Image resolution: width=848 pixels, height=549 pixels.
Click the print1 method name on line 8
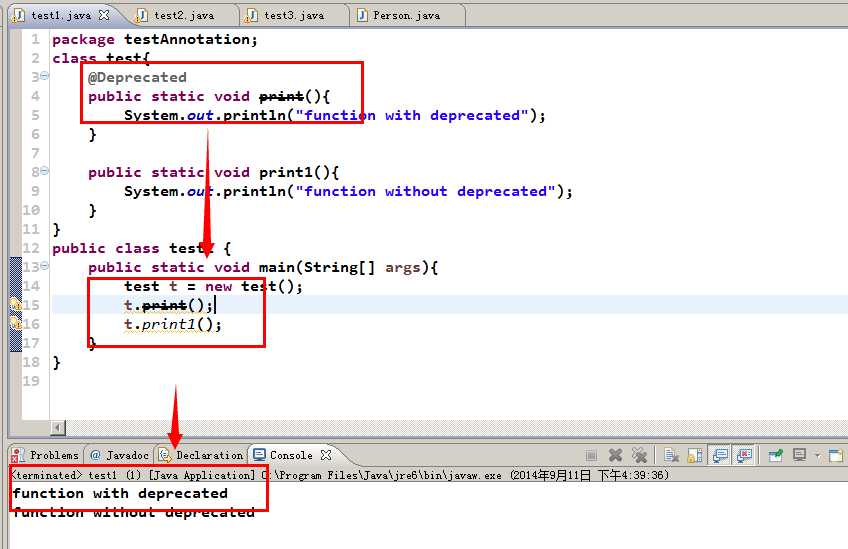click(x=286, y=172)
